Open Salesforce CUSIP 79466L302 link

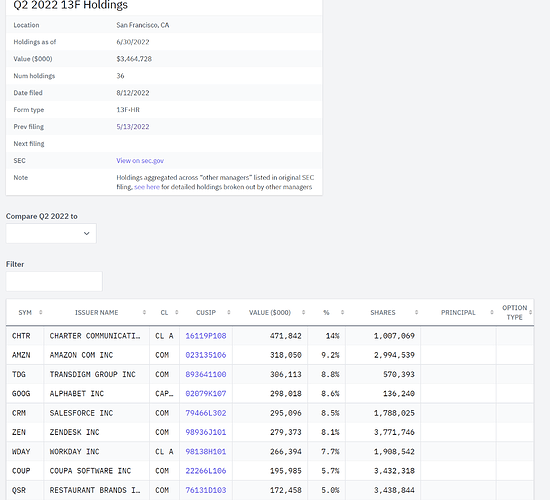click(206, 413)
